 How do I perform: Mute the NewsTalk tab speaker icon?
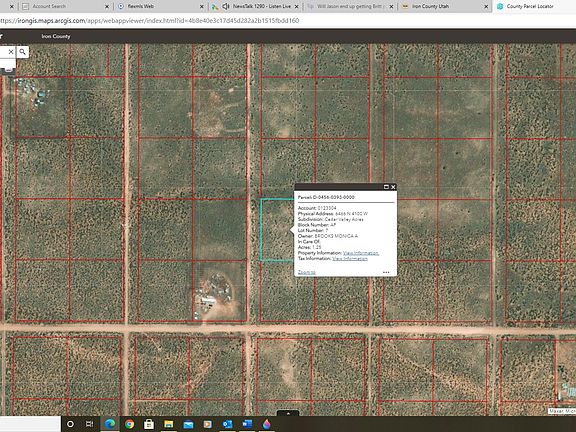226,6
